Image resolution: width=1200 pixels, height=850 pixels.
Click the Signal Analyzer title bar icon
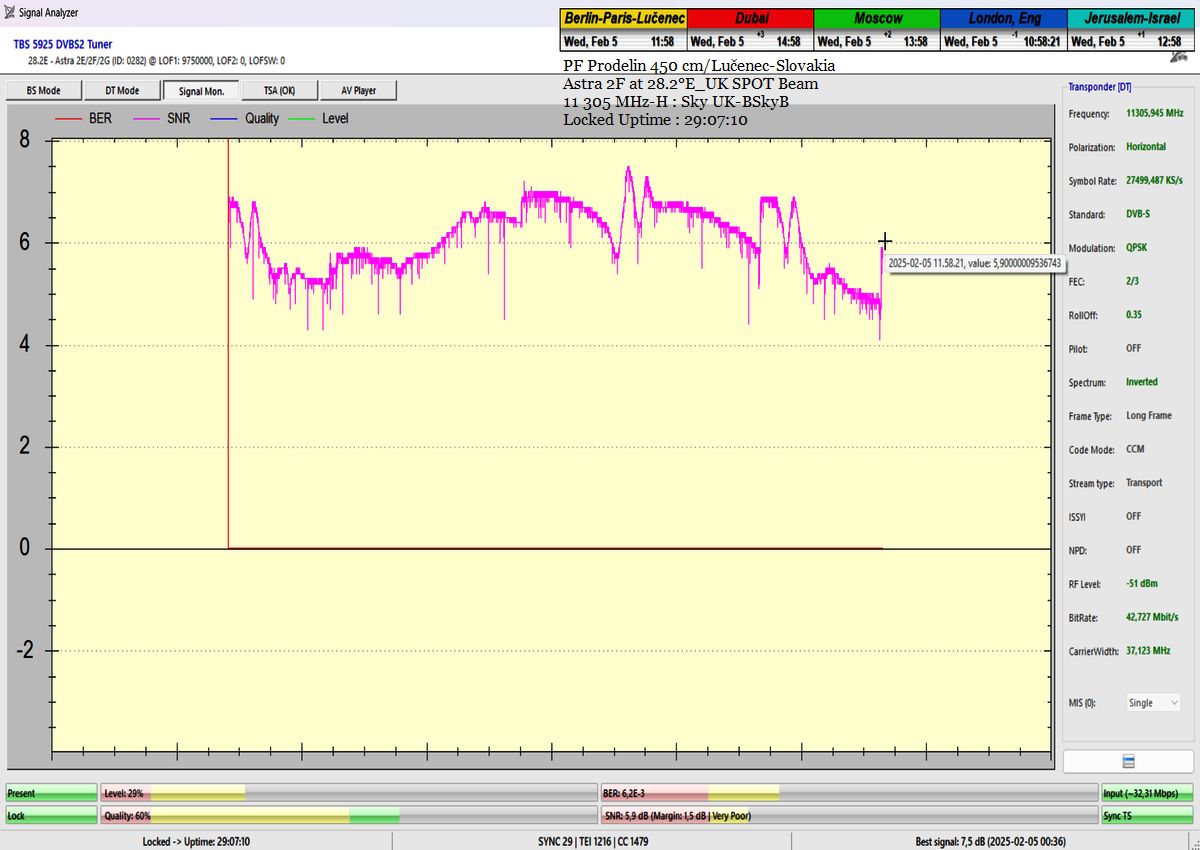[x=10, y=13]
